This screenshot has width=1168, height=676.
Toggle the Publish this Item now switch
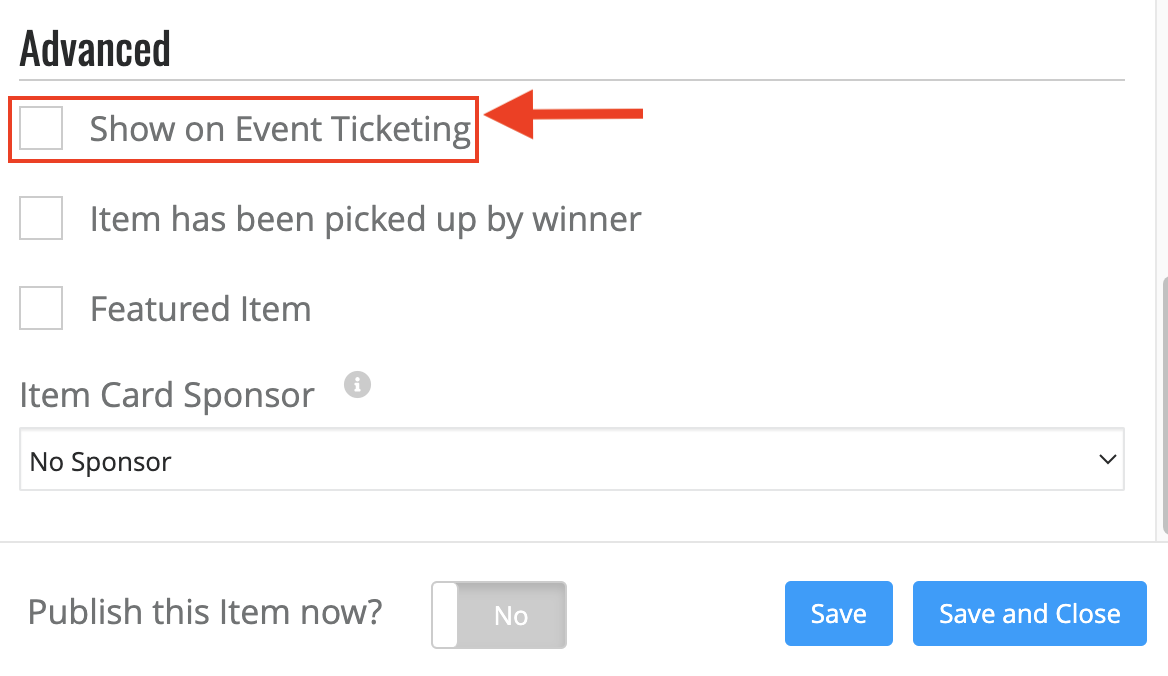click(x=499, y=615)
